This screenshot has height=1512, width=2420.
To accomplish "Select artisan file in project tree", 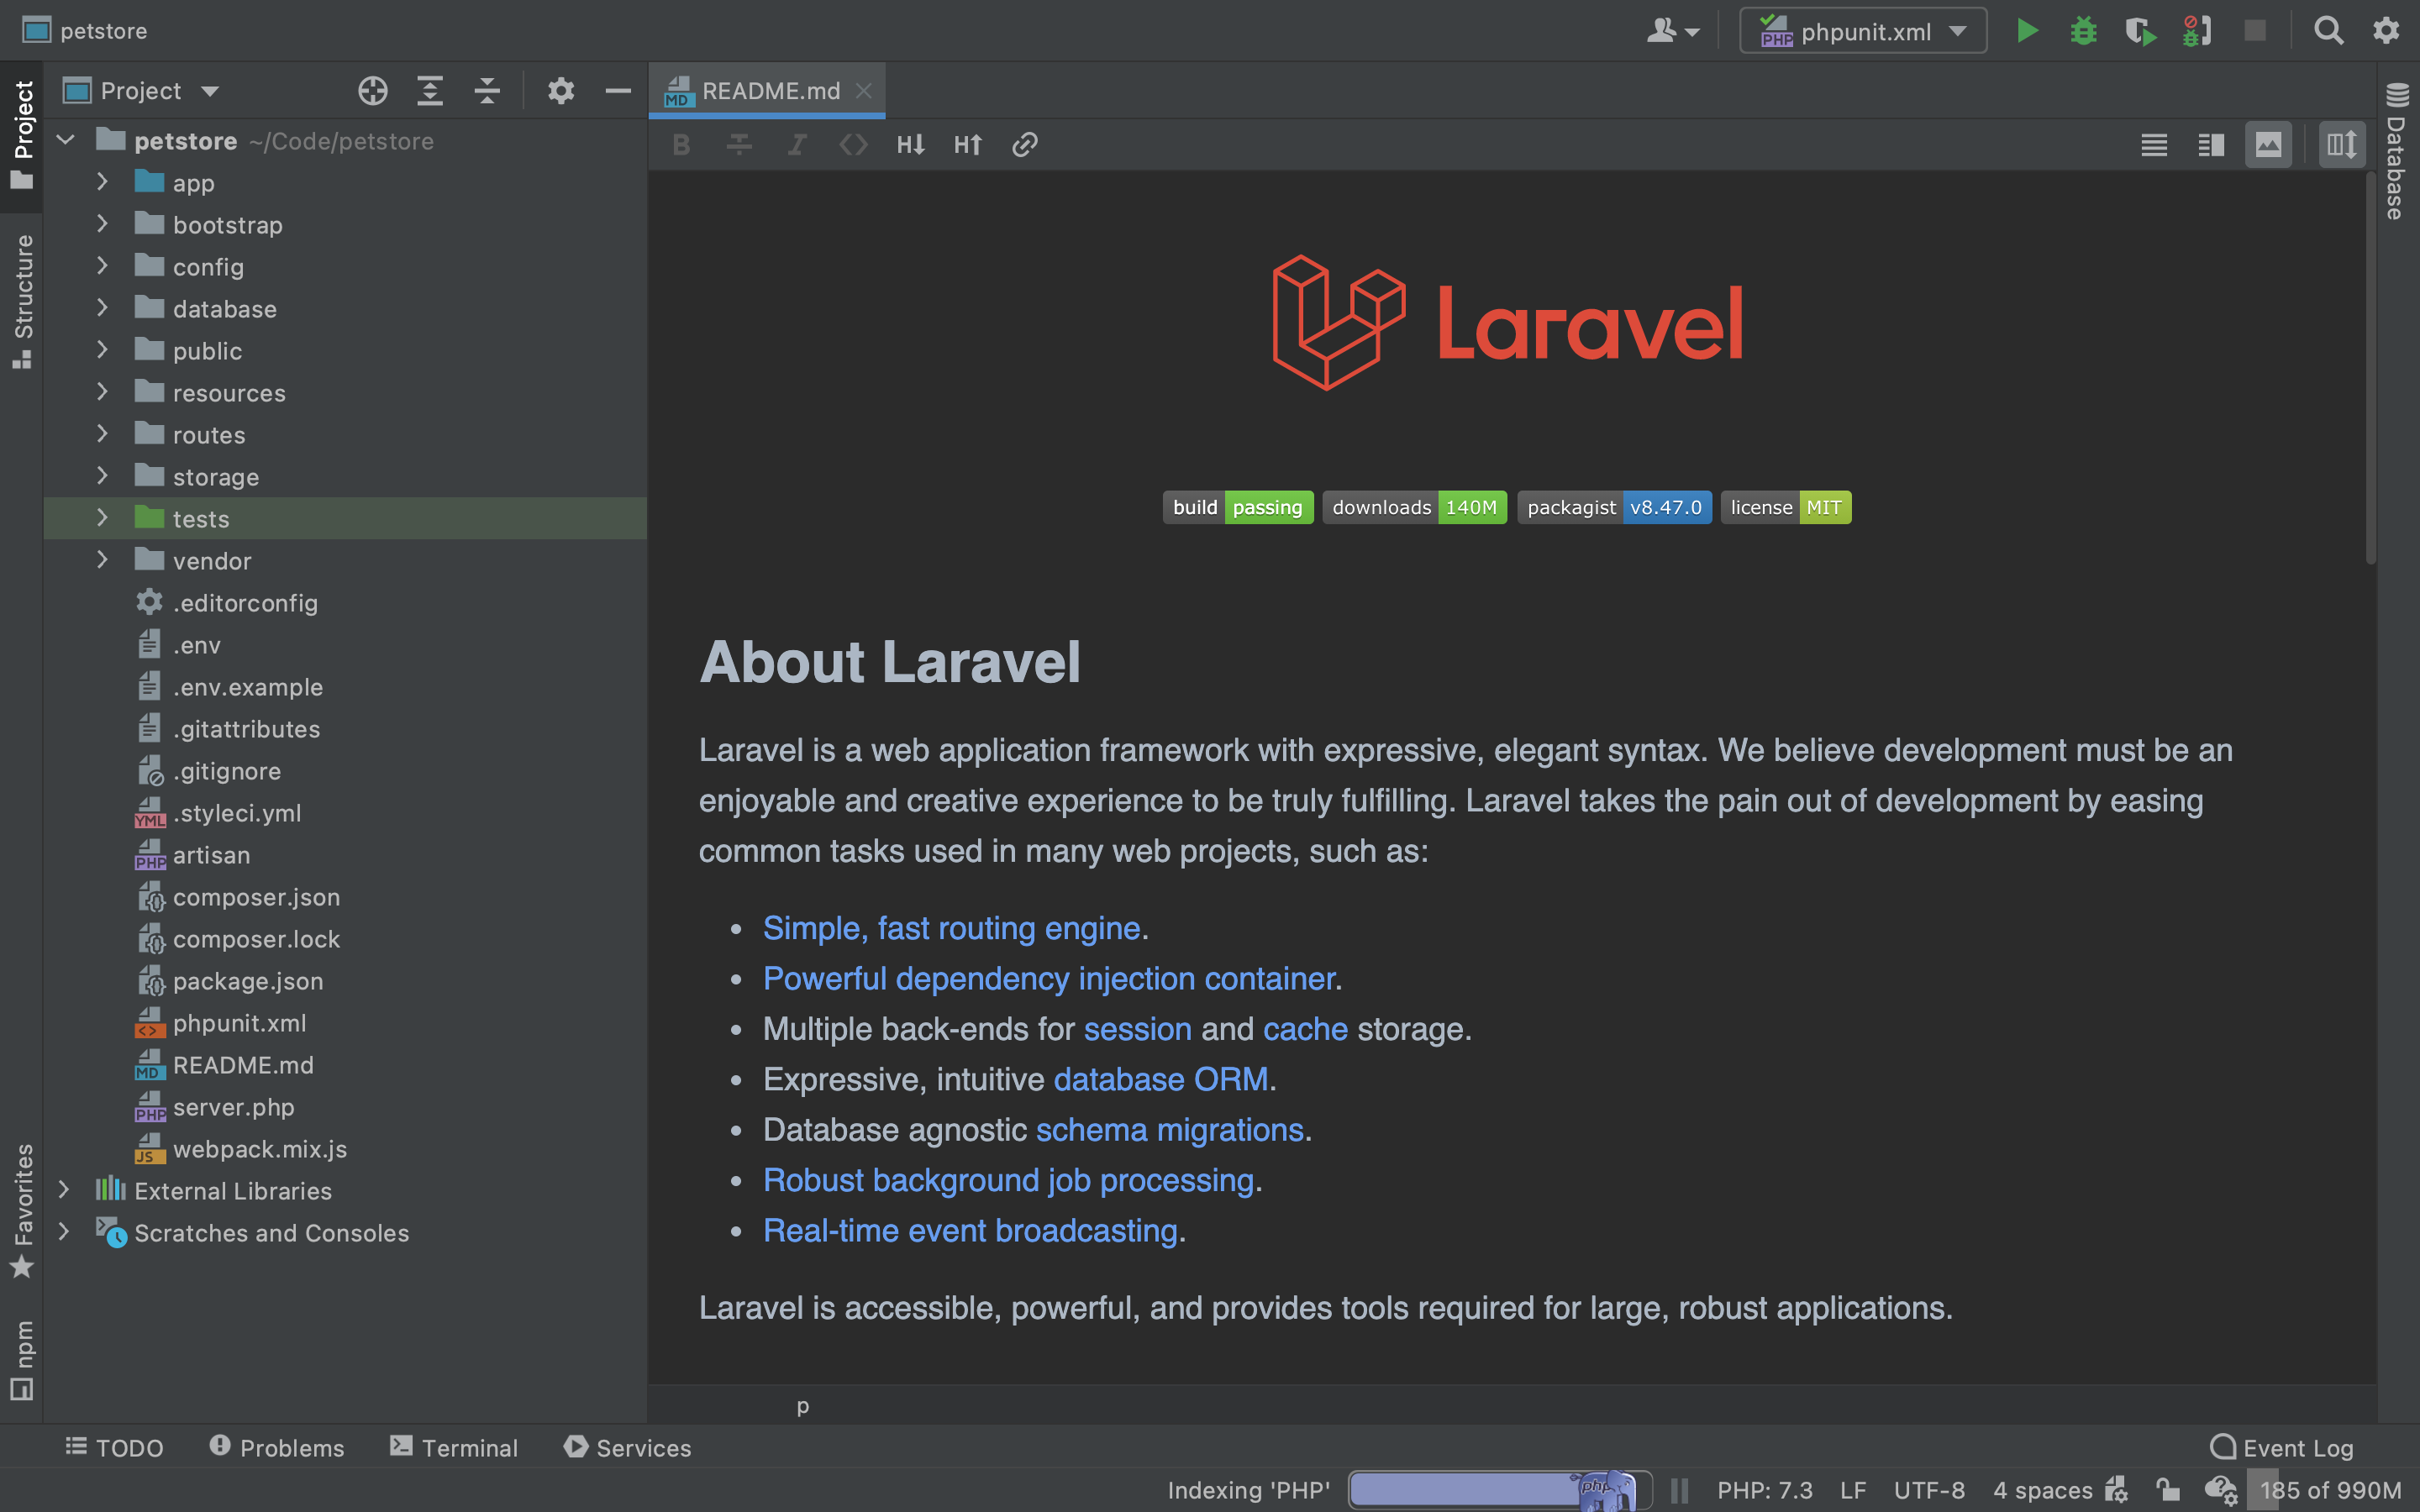I will (210, 855).
